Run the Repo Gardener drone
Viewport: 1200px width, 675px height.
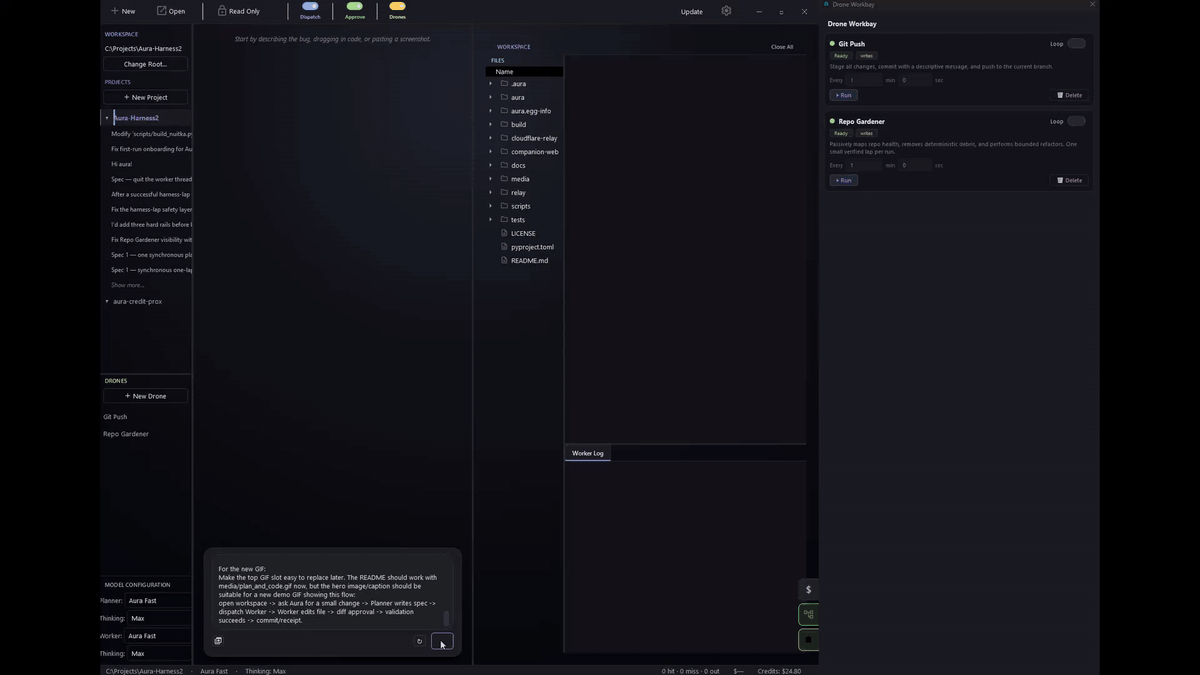pyautogui.click(x=843, y=180)
